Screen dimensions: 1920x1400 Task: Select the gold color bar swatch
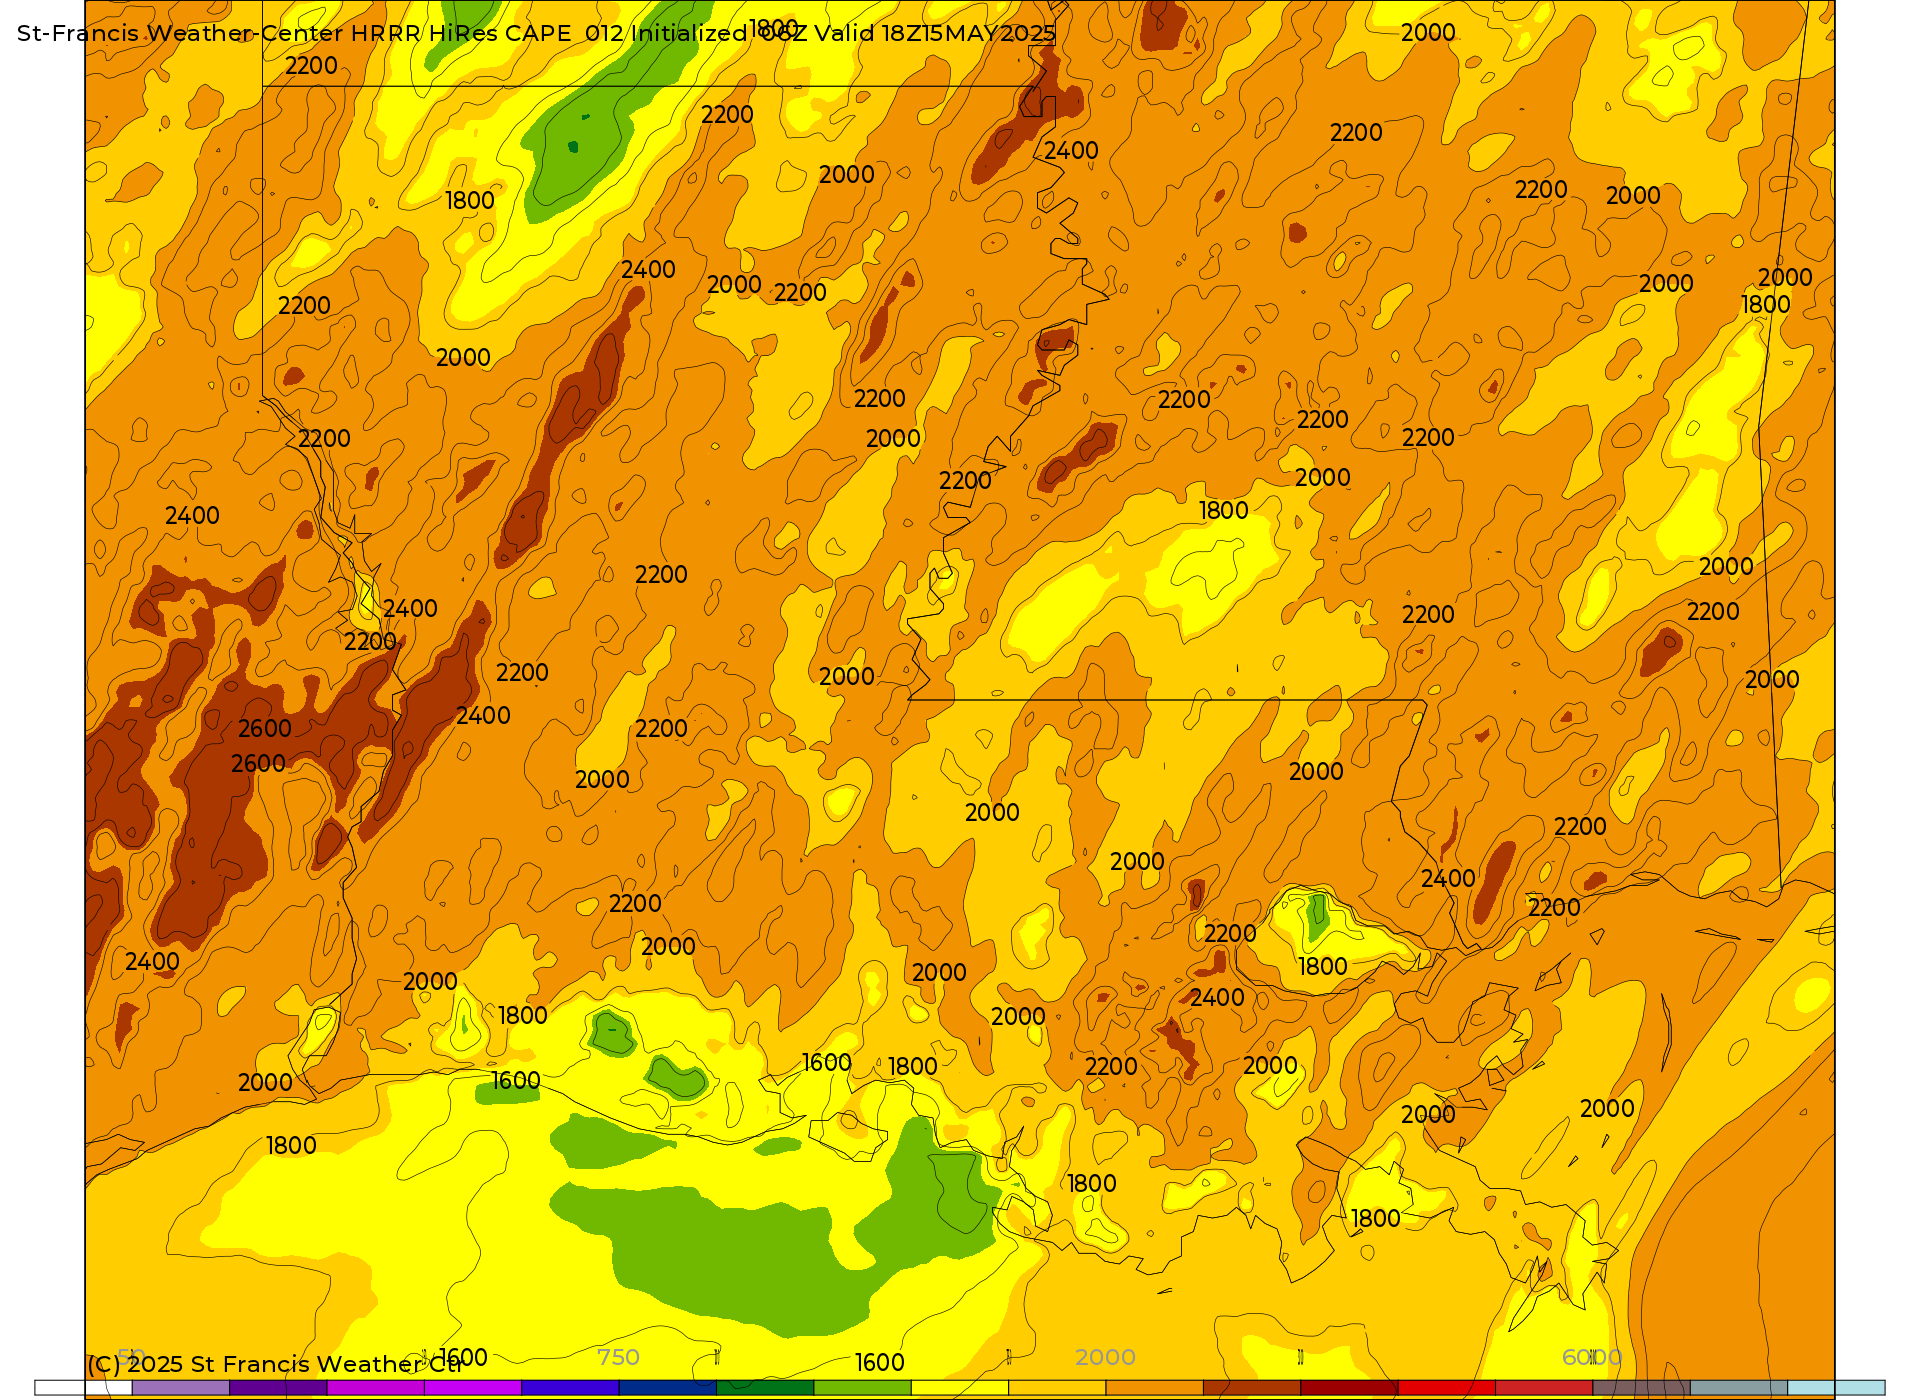[x=1057, y=1388]
